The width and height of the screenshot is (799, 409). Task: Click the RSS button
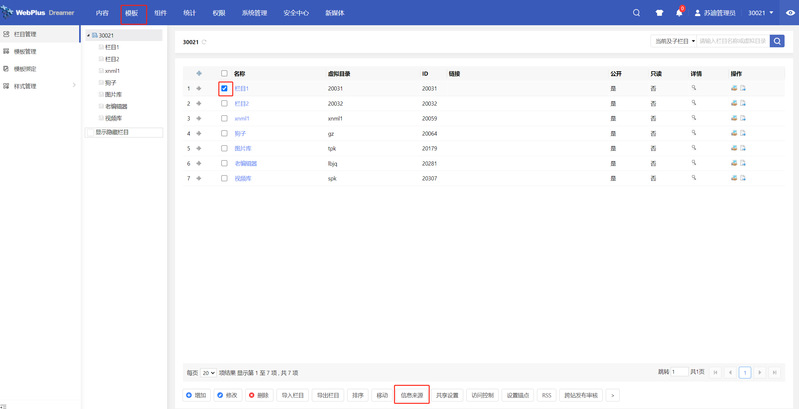tap(546, 395)
